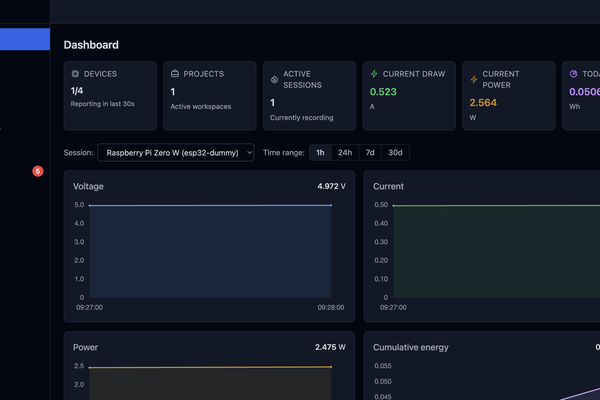600x400 pixels.
Task: Switch time range to 30d
Action: coord(395,153)
